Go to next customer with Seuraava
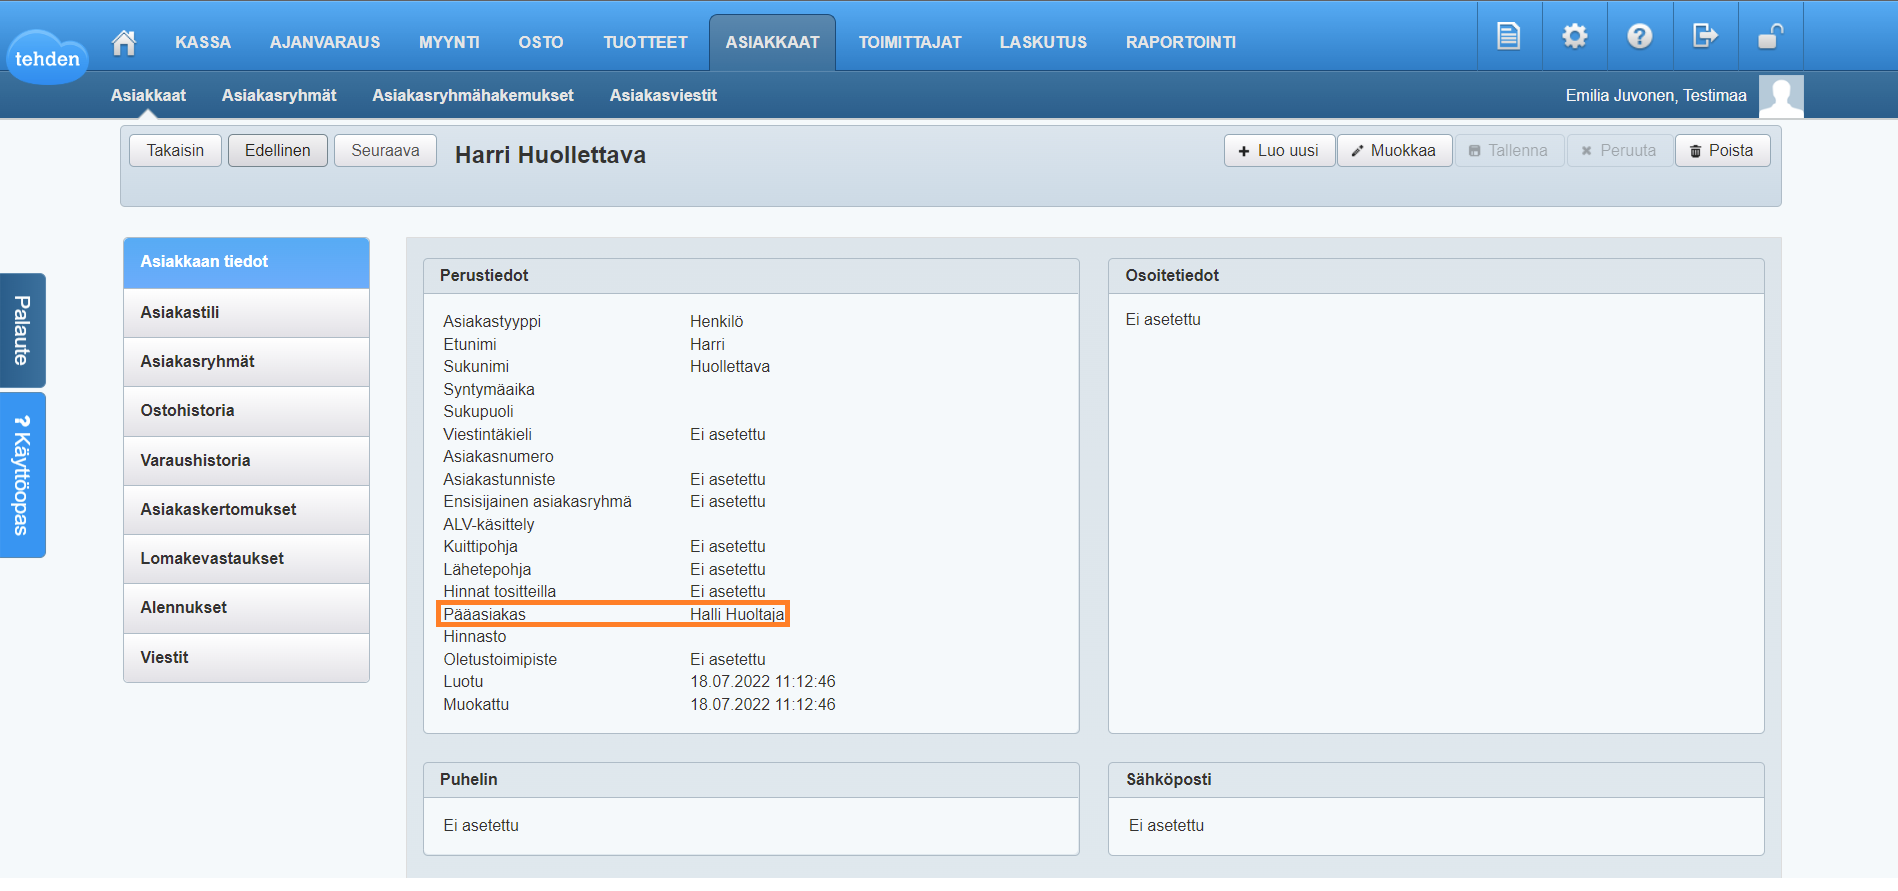This screenshot has height=891, width=1898. pos(385,150)
